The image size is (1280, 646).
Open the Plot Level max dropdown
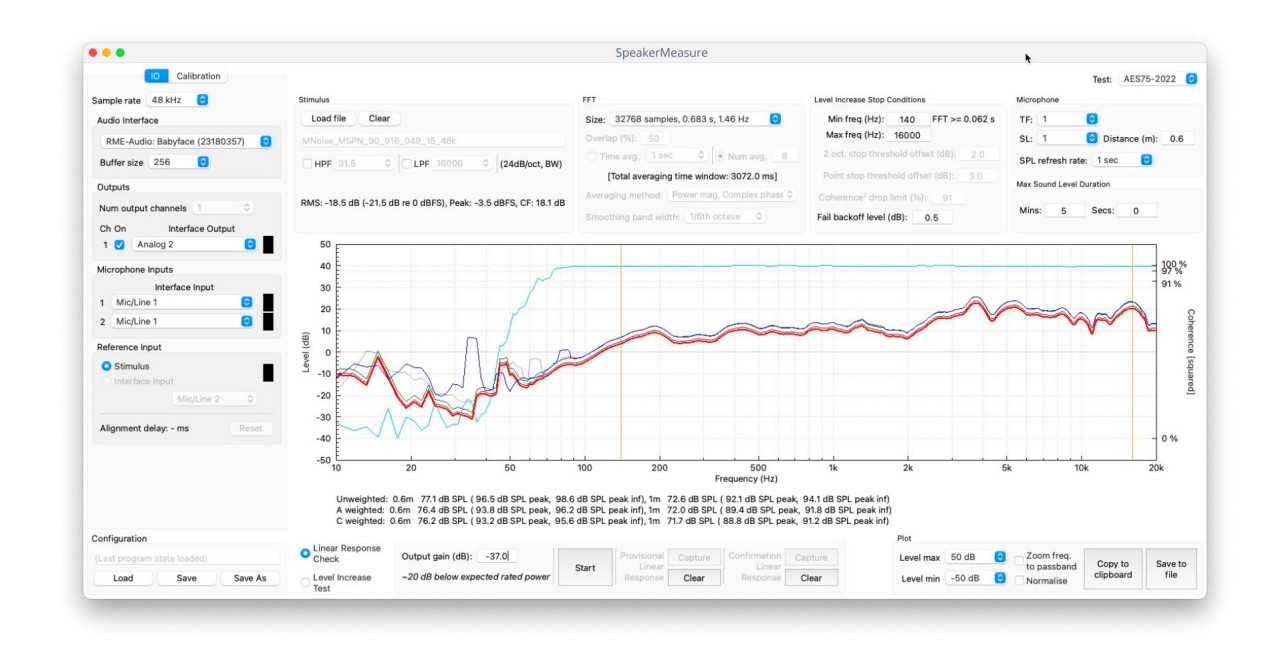coord(976,557)
